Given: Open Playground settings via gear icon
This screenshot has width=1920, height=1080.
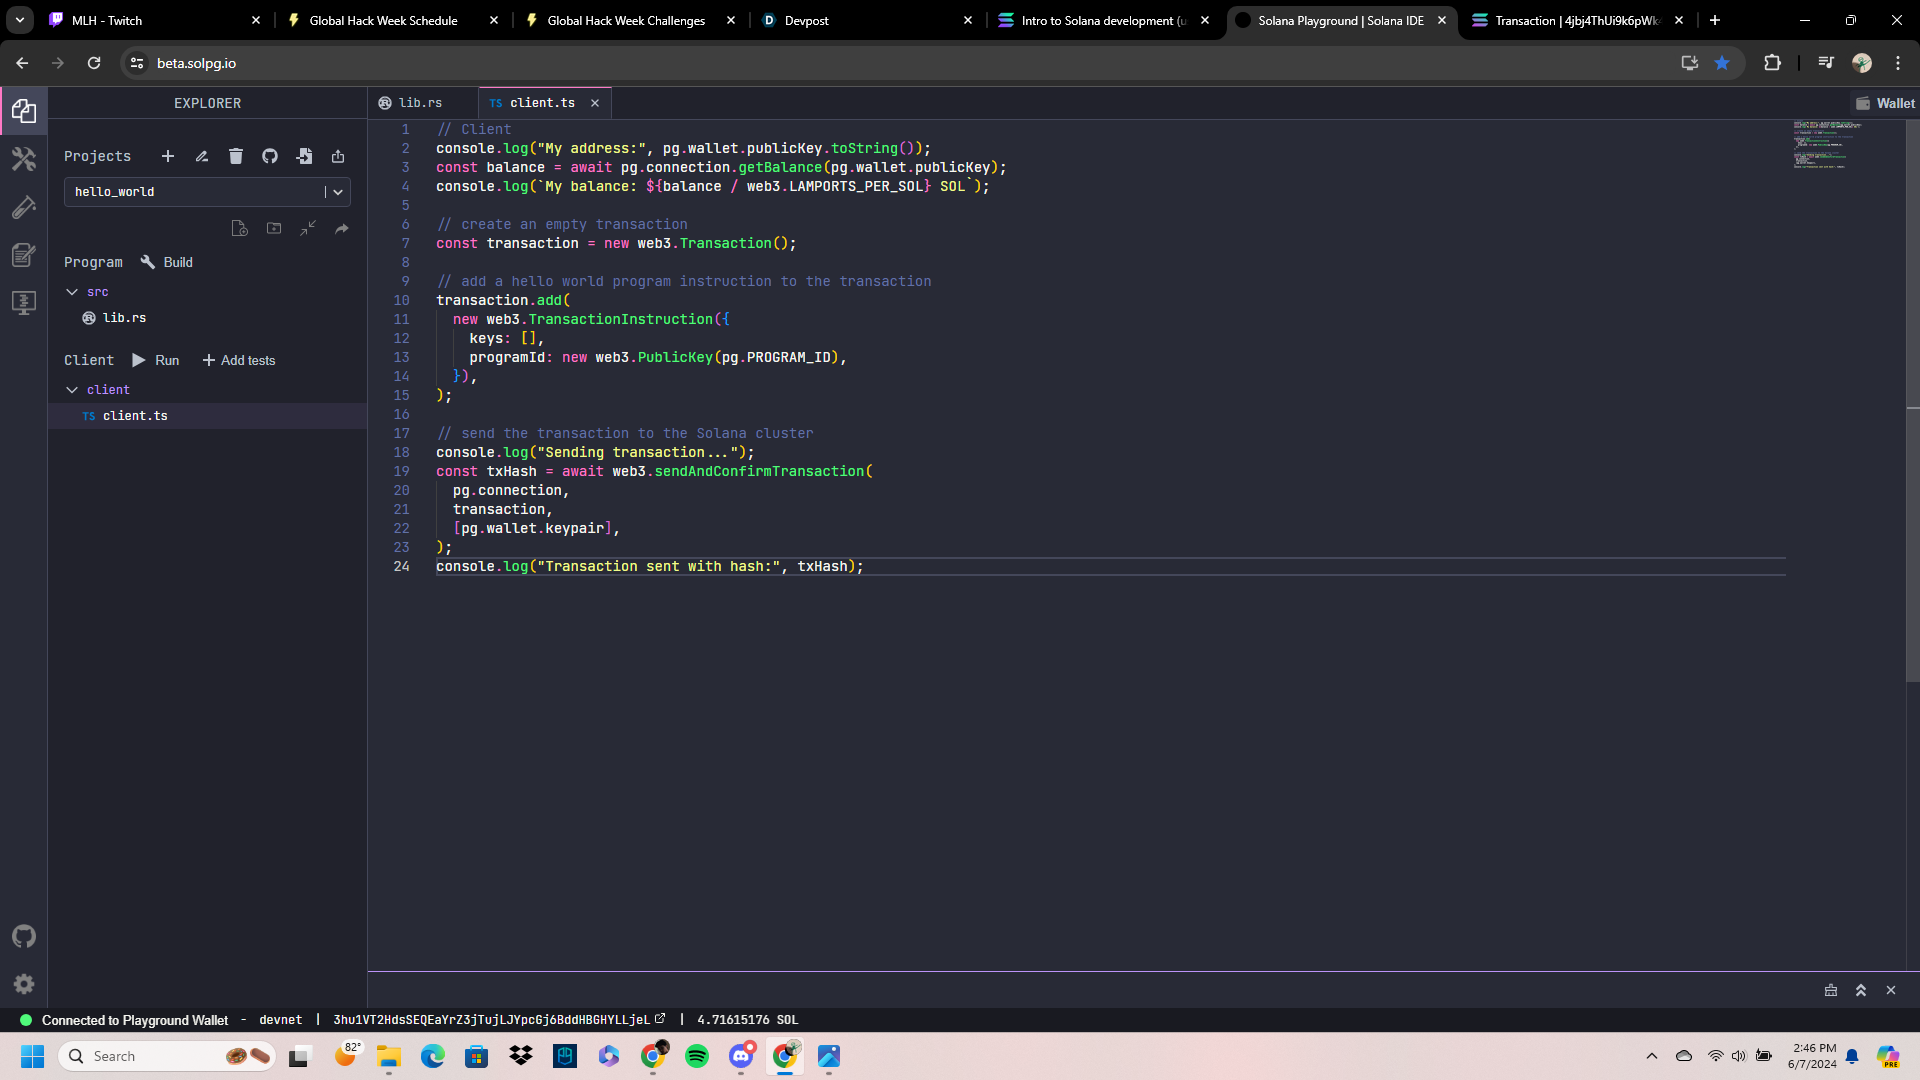Looking at the screenshot, I should [24, 984].
